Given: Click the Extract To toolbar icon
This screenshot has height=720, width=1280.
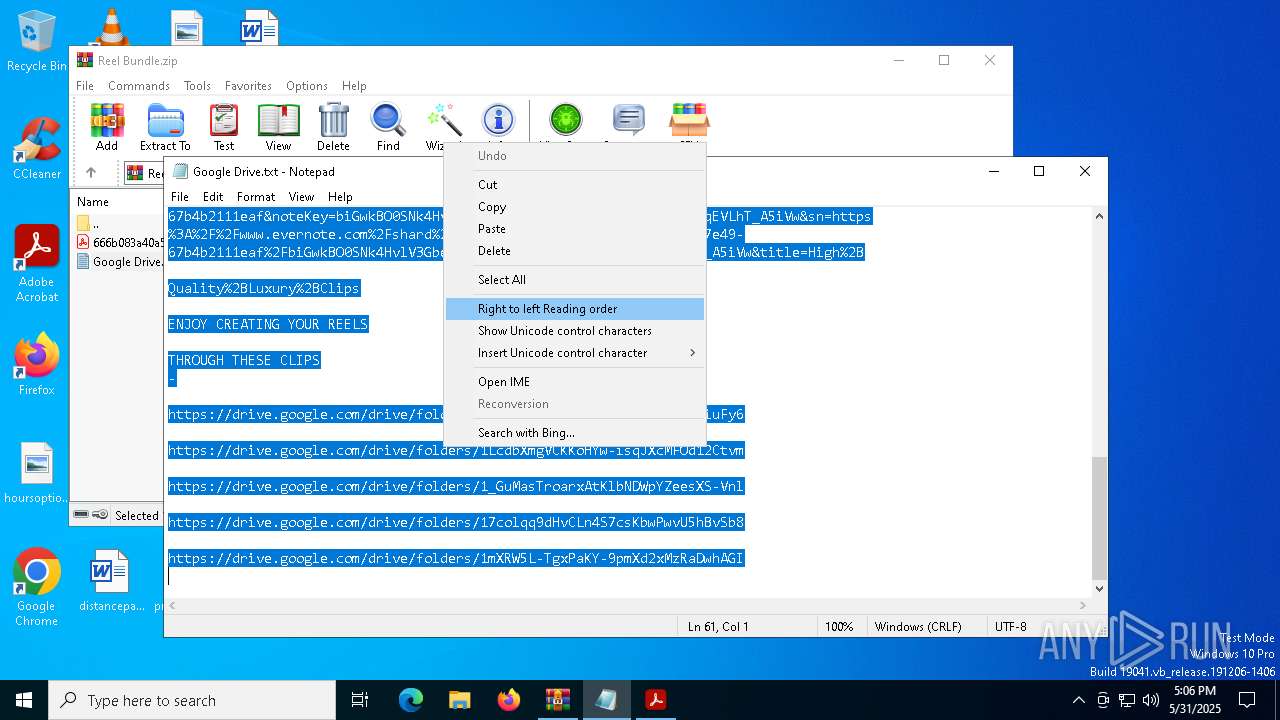Looking at the screenshot, I should click(165, 127).
